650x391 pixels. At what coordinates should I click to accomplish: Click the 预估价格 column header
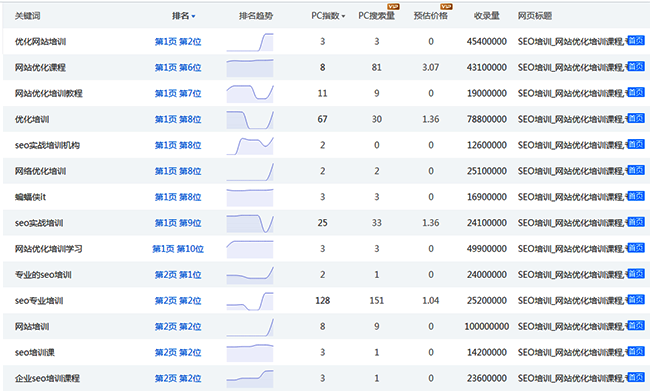coord(430,16)
